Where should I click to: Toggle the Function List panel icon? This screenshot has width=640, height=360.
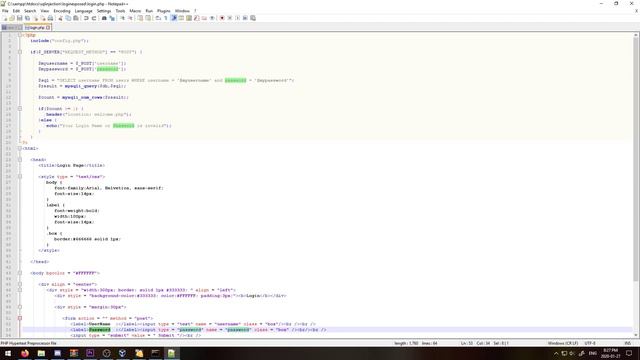click(196, 18)
